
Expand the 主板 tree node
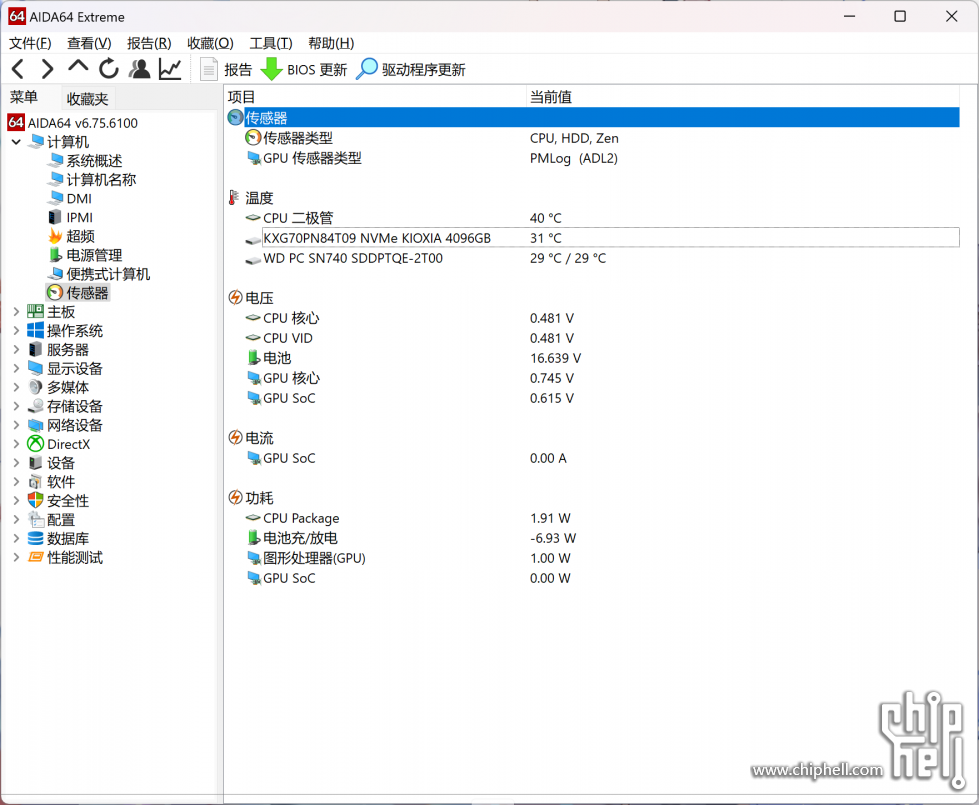(16, 312)
